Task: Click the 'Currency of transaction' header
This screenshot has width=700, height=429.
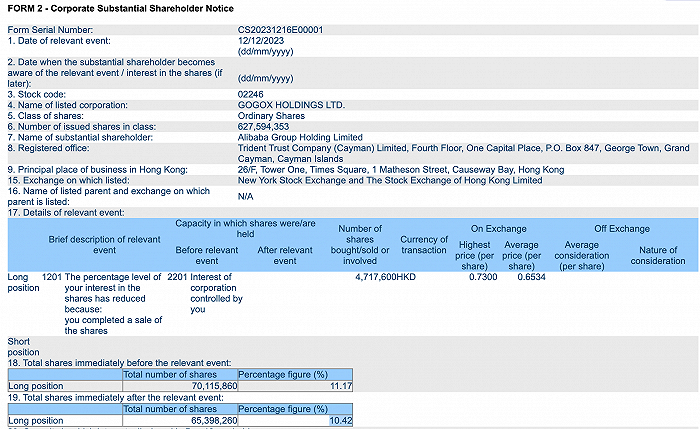Action: point(424,245)
